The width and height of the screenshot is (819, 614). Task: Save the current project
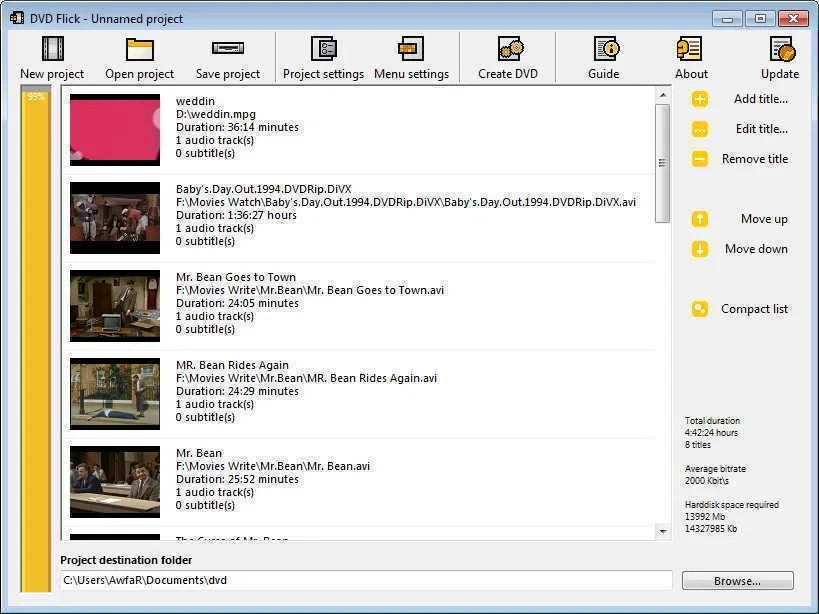point(227,55)
